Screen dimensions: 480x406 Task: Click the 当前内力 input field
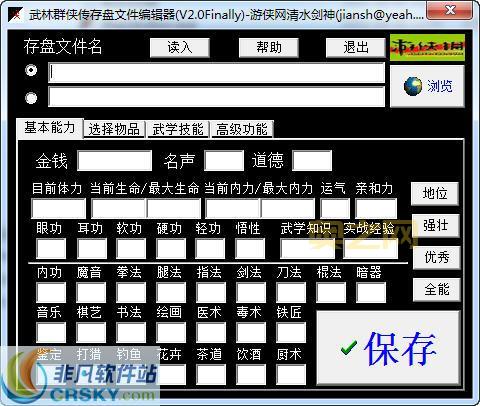[x=233, y=209]
